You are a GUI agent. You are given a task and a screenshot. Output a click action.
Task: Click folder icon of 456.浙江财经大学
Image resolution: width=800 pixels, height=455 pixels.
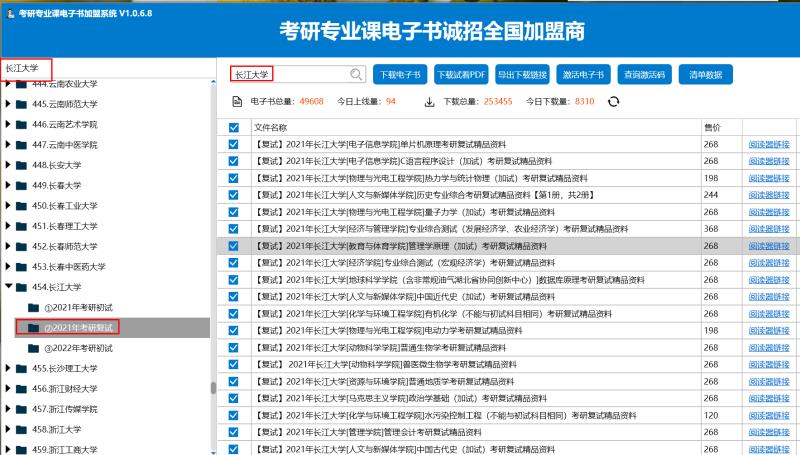pos(21,389)
